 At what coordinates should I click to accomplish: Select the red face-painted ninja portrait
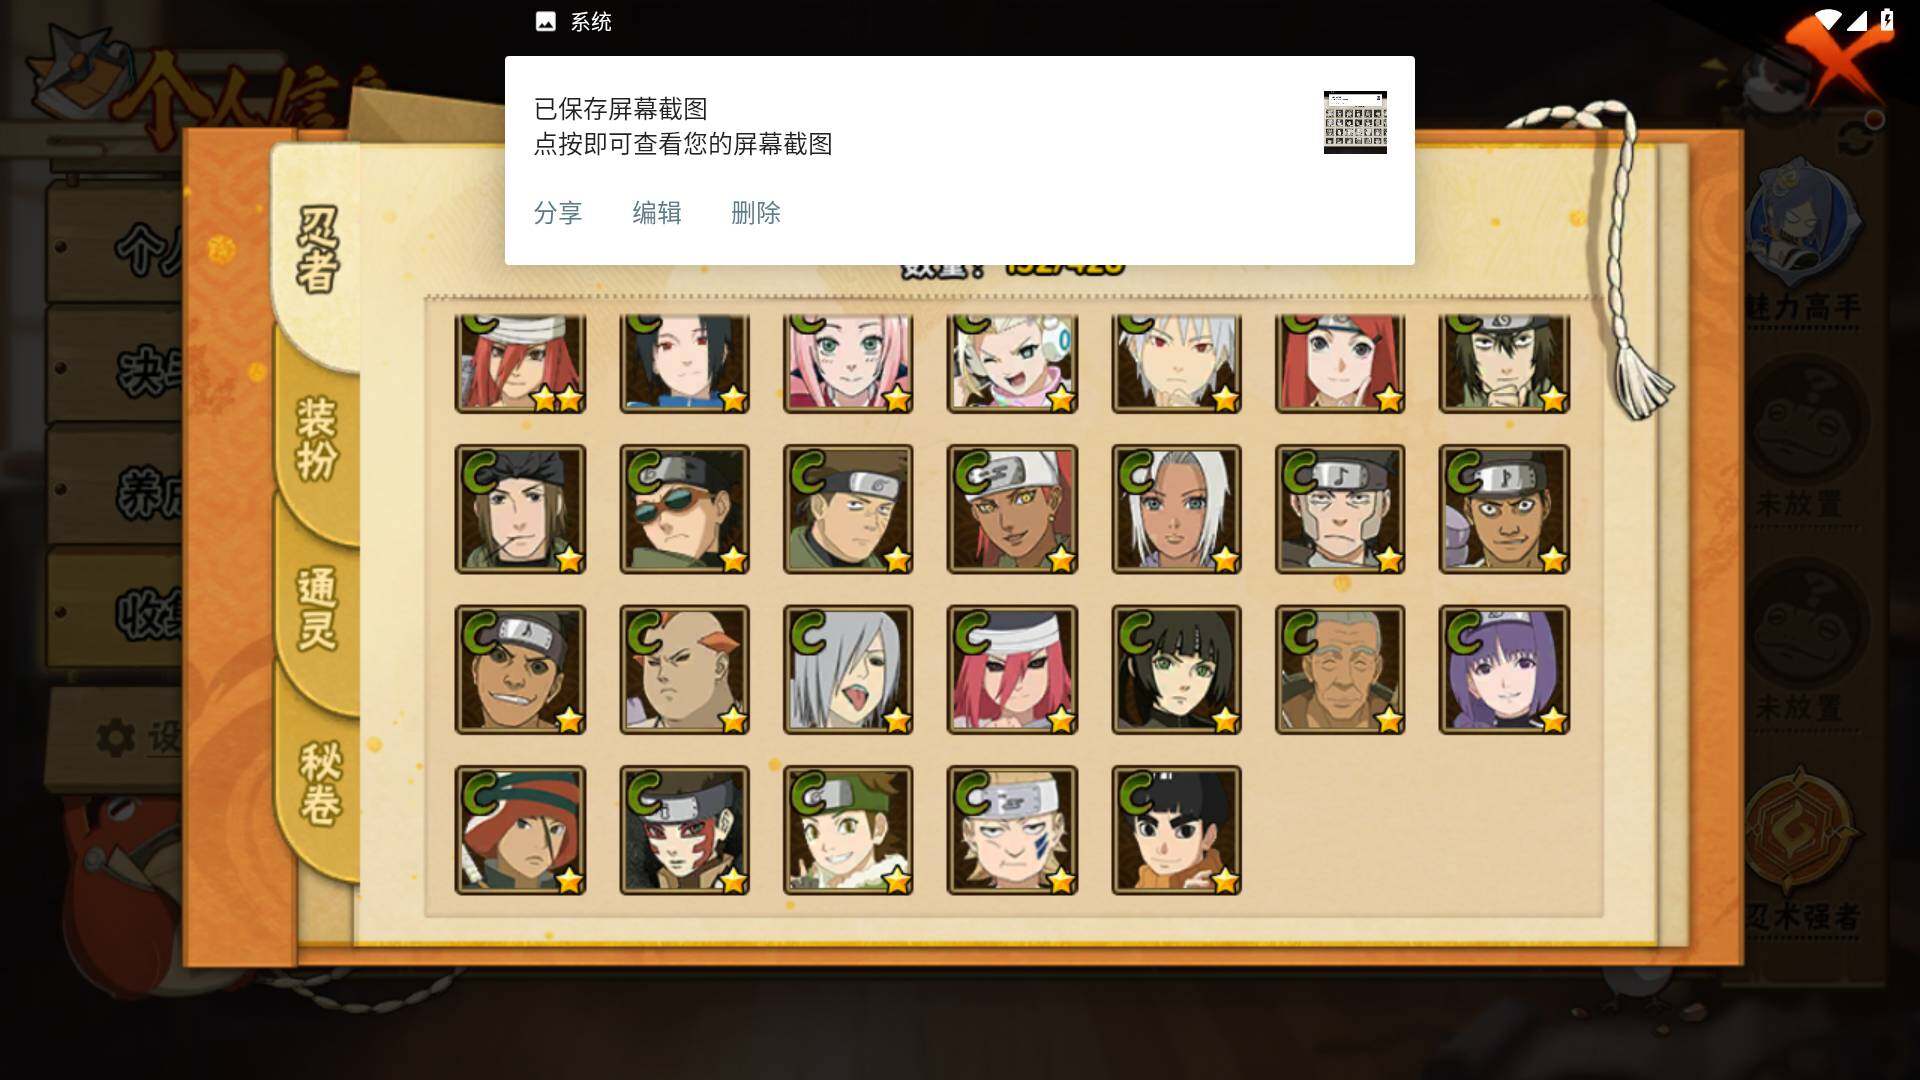point(684,830)
